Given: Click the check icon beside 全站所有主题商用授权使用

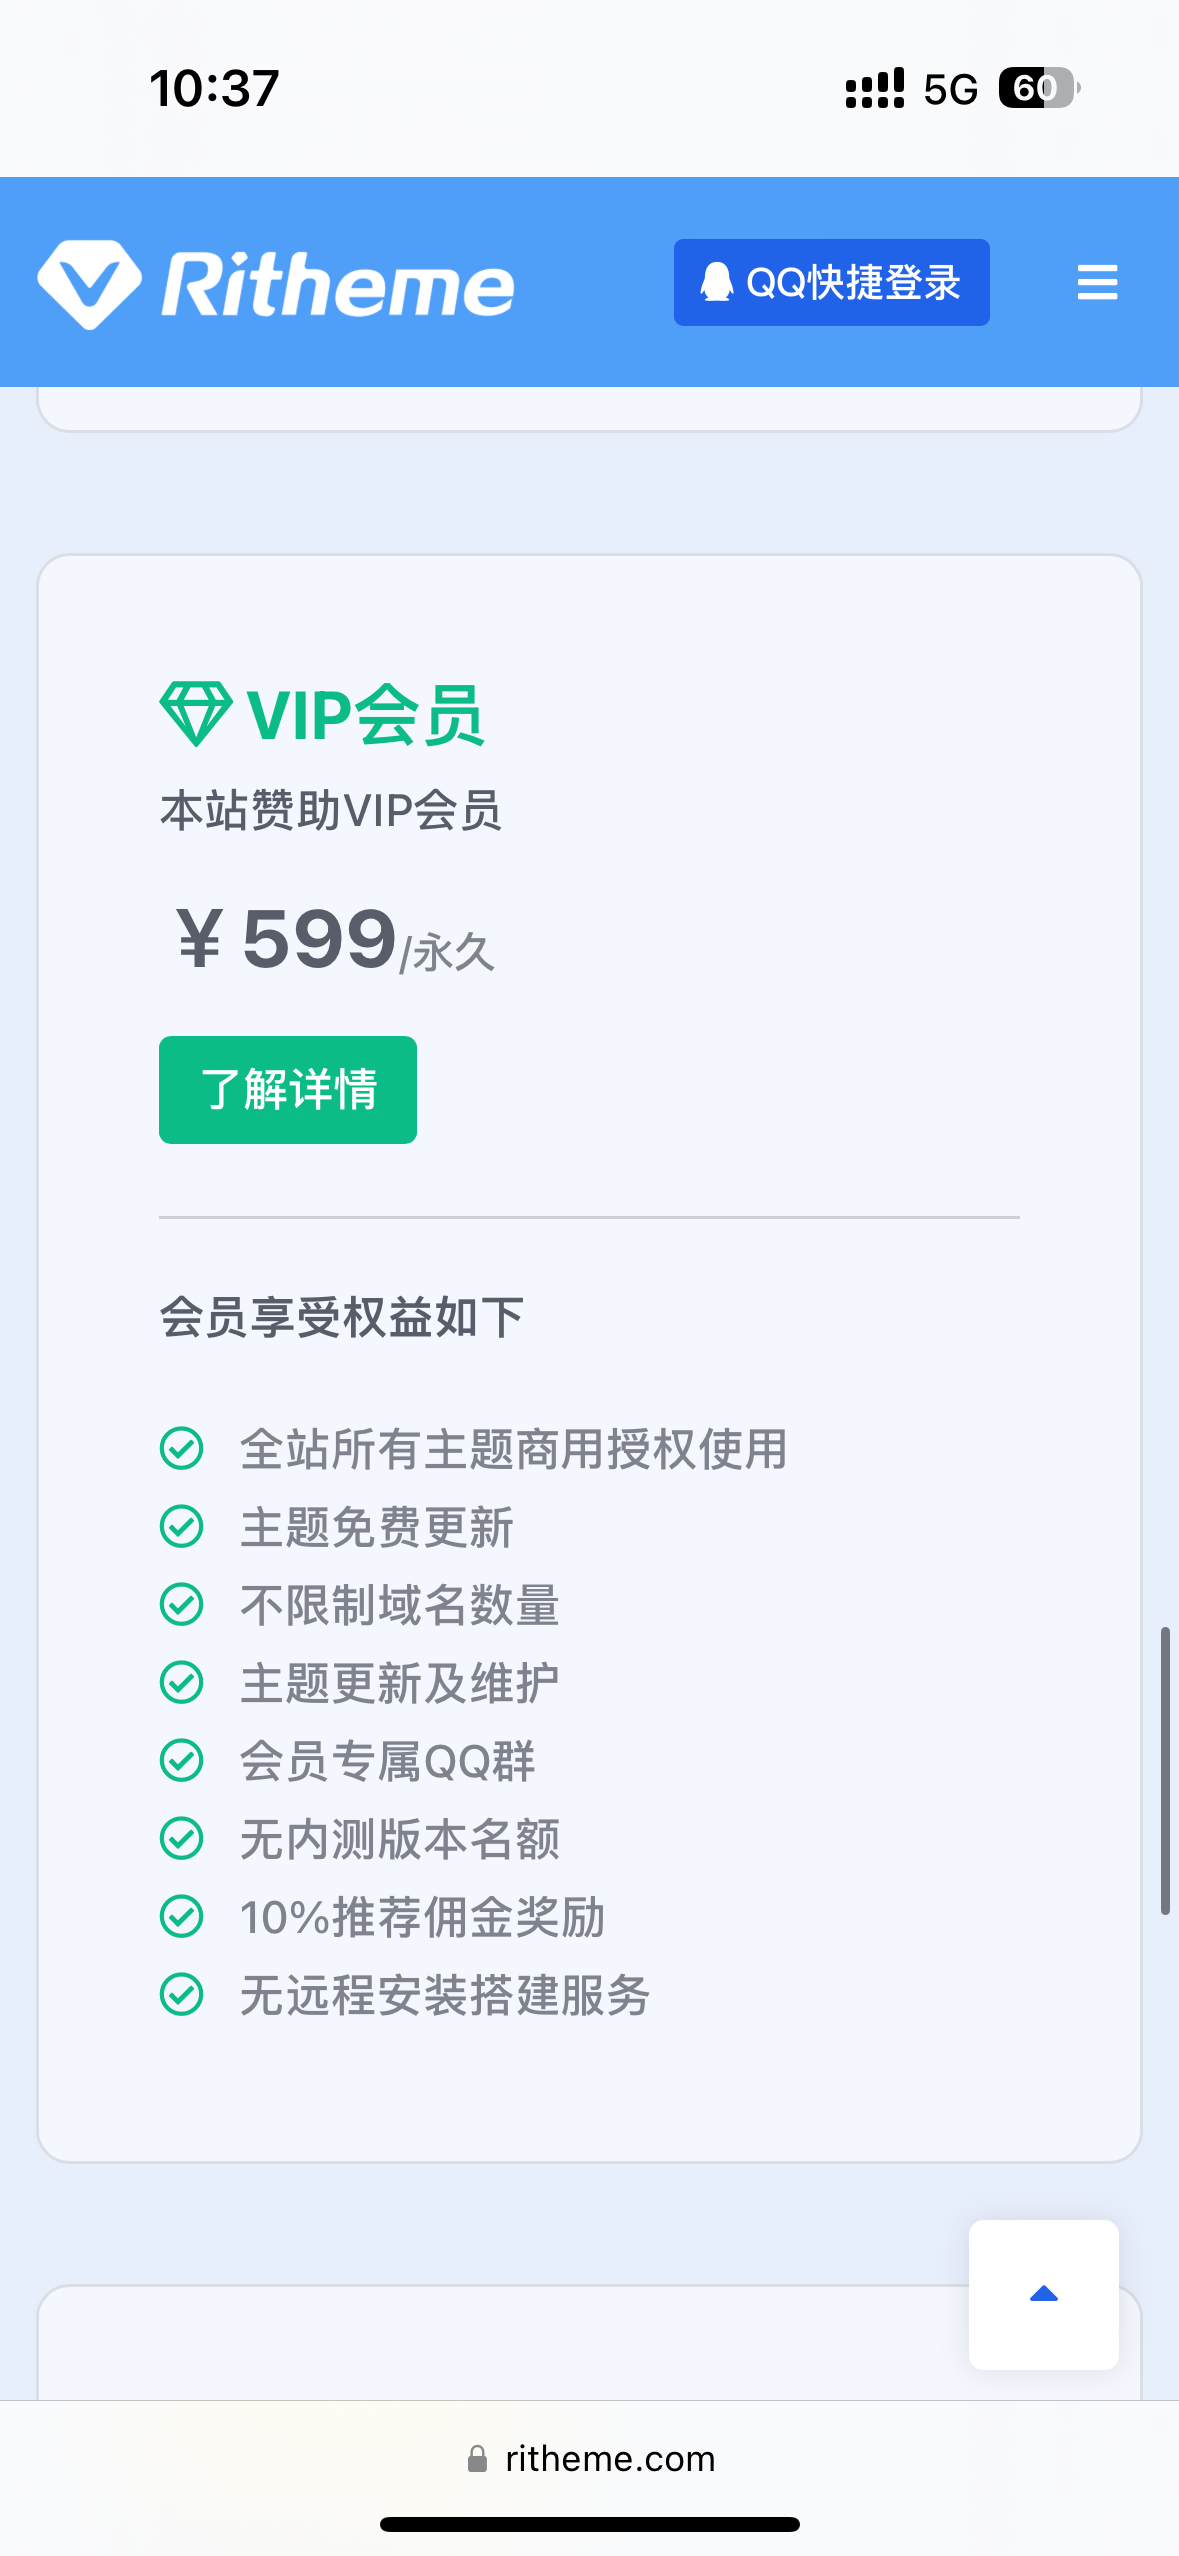Looking at the screenshot, I should [182, 1448].
